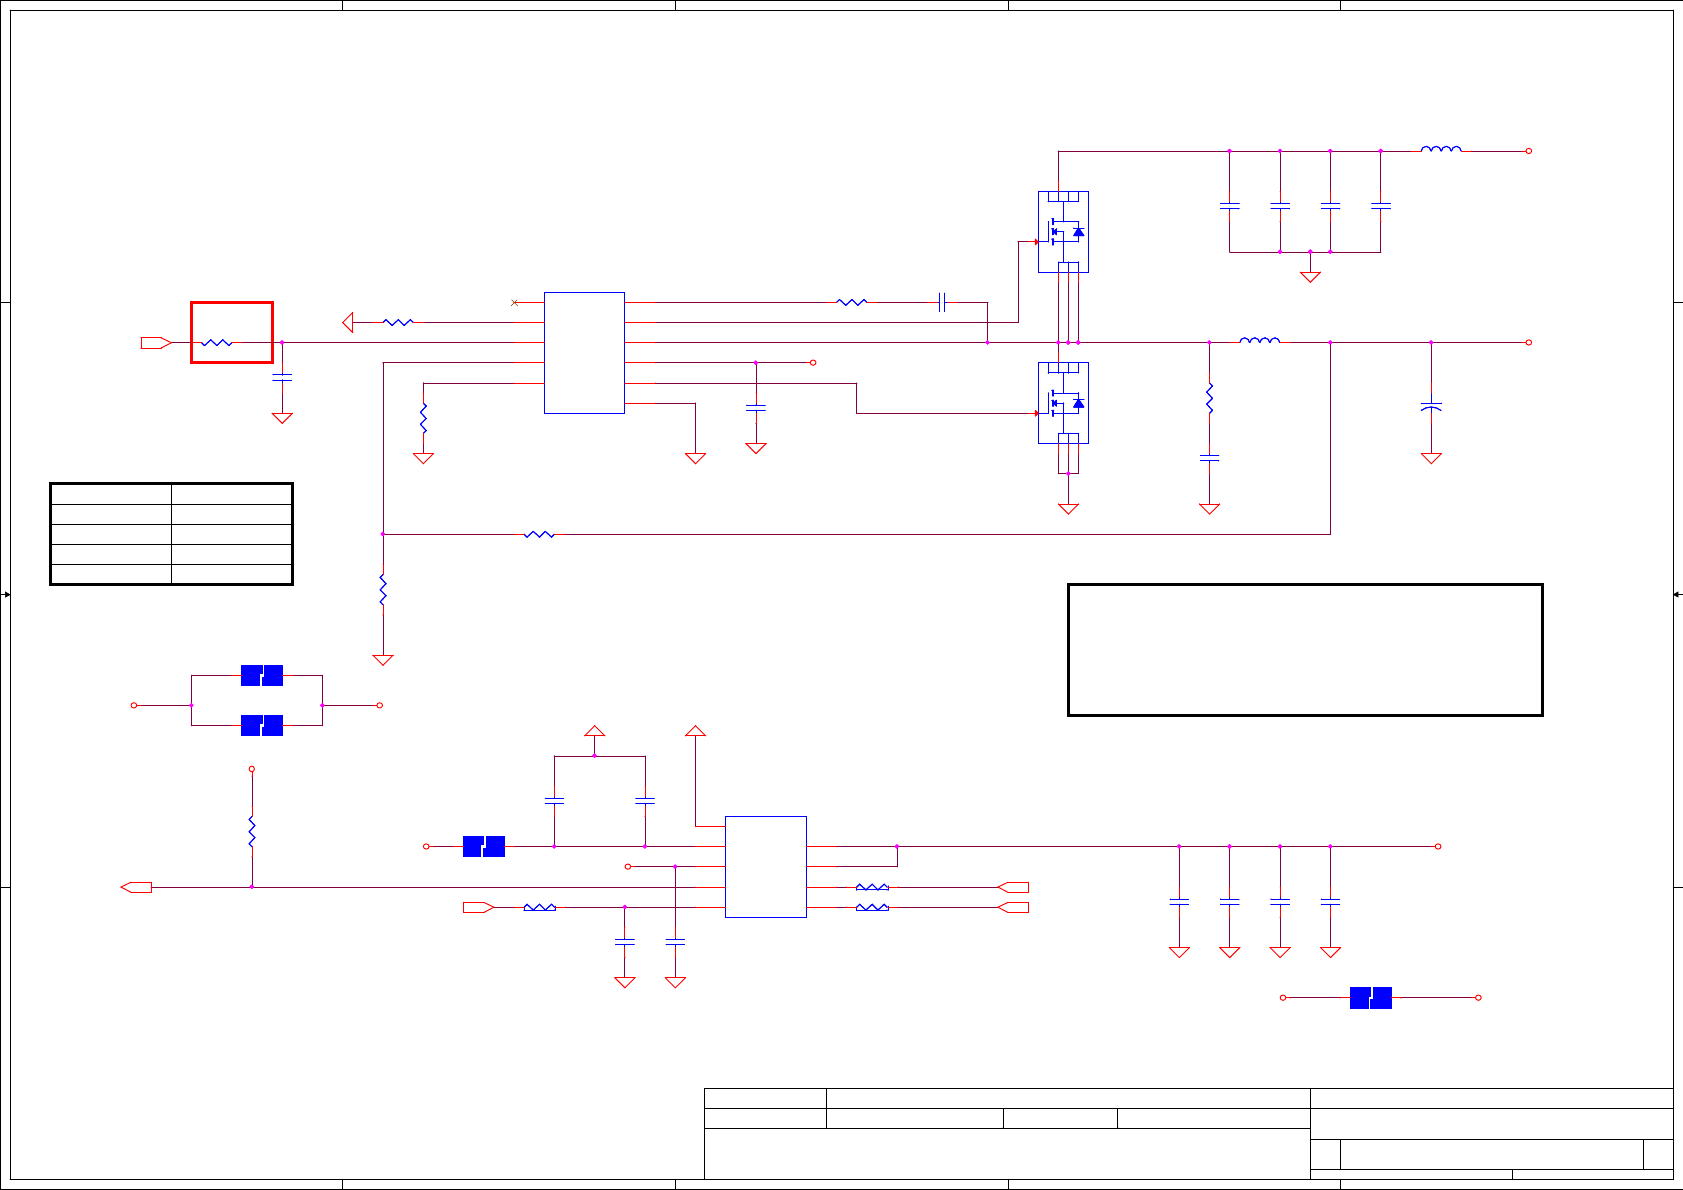1683x1190 pixels.
Task: Click the inductor after the MOSFET switch node
Action: pos(1259,341)
